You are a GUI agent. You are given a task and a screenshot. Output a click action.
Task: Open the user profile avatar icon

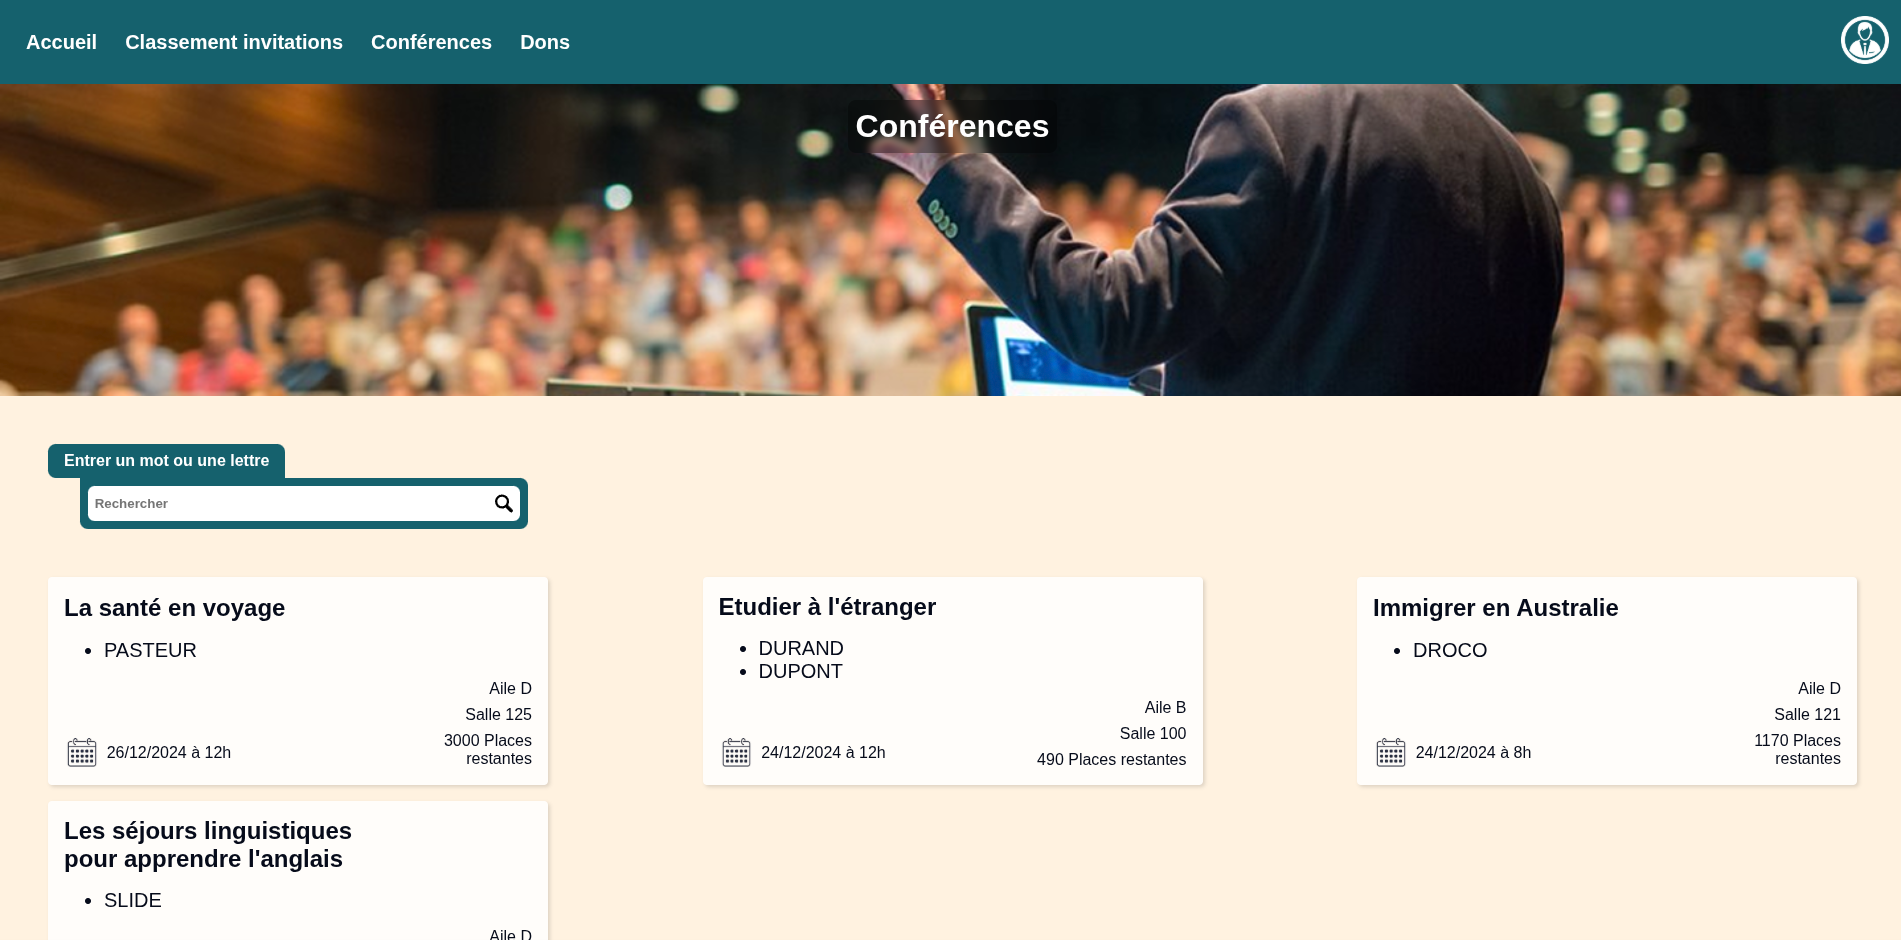[1864, 40]
